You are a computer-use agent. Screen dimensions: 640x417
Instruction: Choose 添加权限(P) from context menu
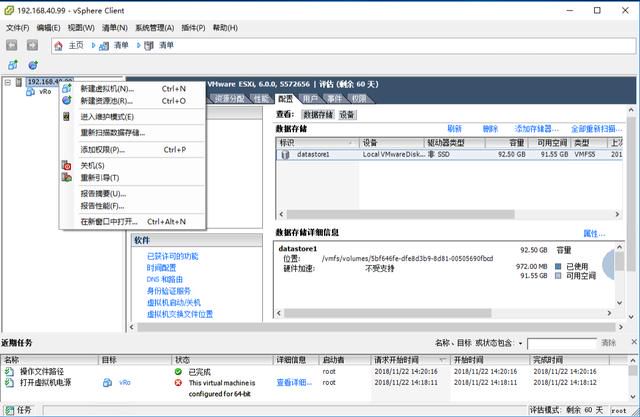click(x=133, y=150)
